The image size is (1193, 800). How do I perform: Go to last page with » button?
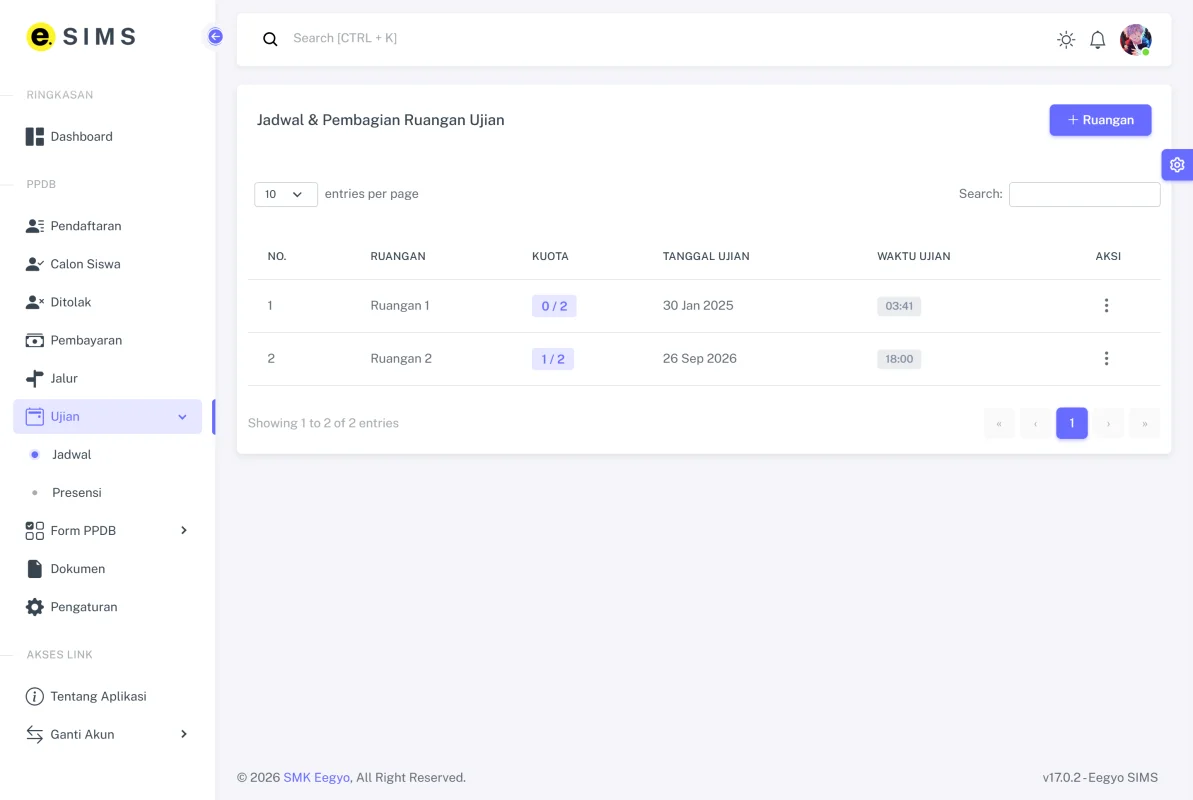pos(1144,423)
